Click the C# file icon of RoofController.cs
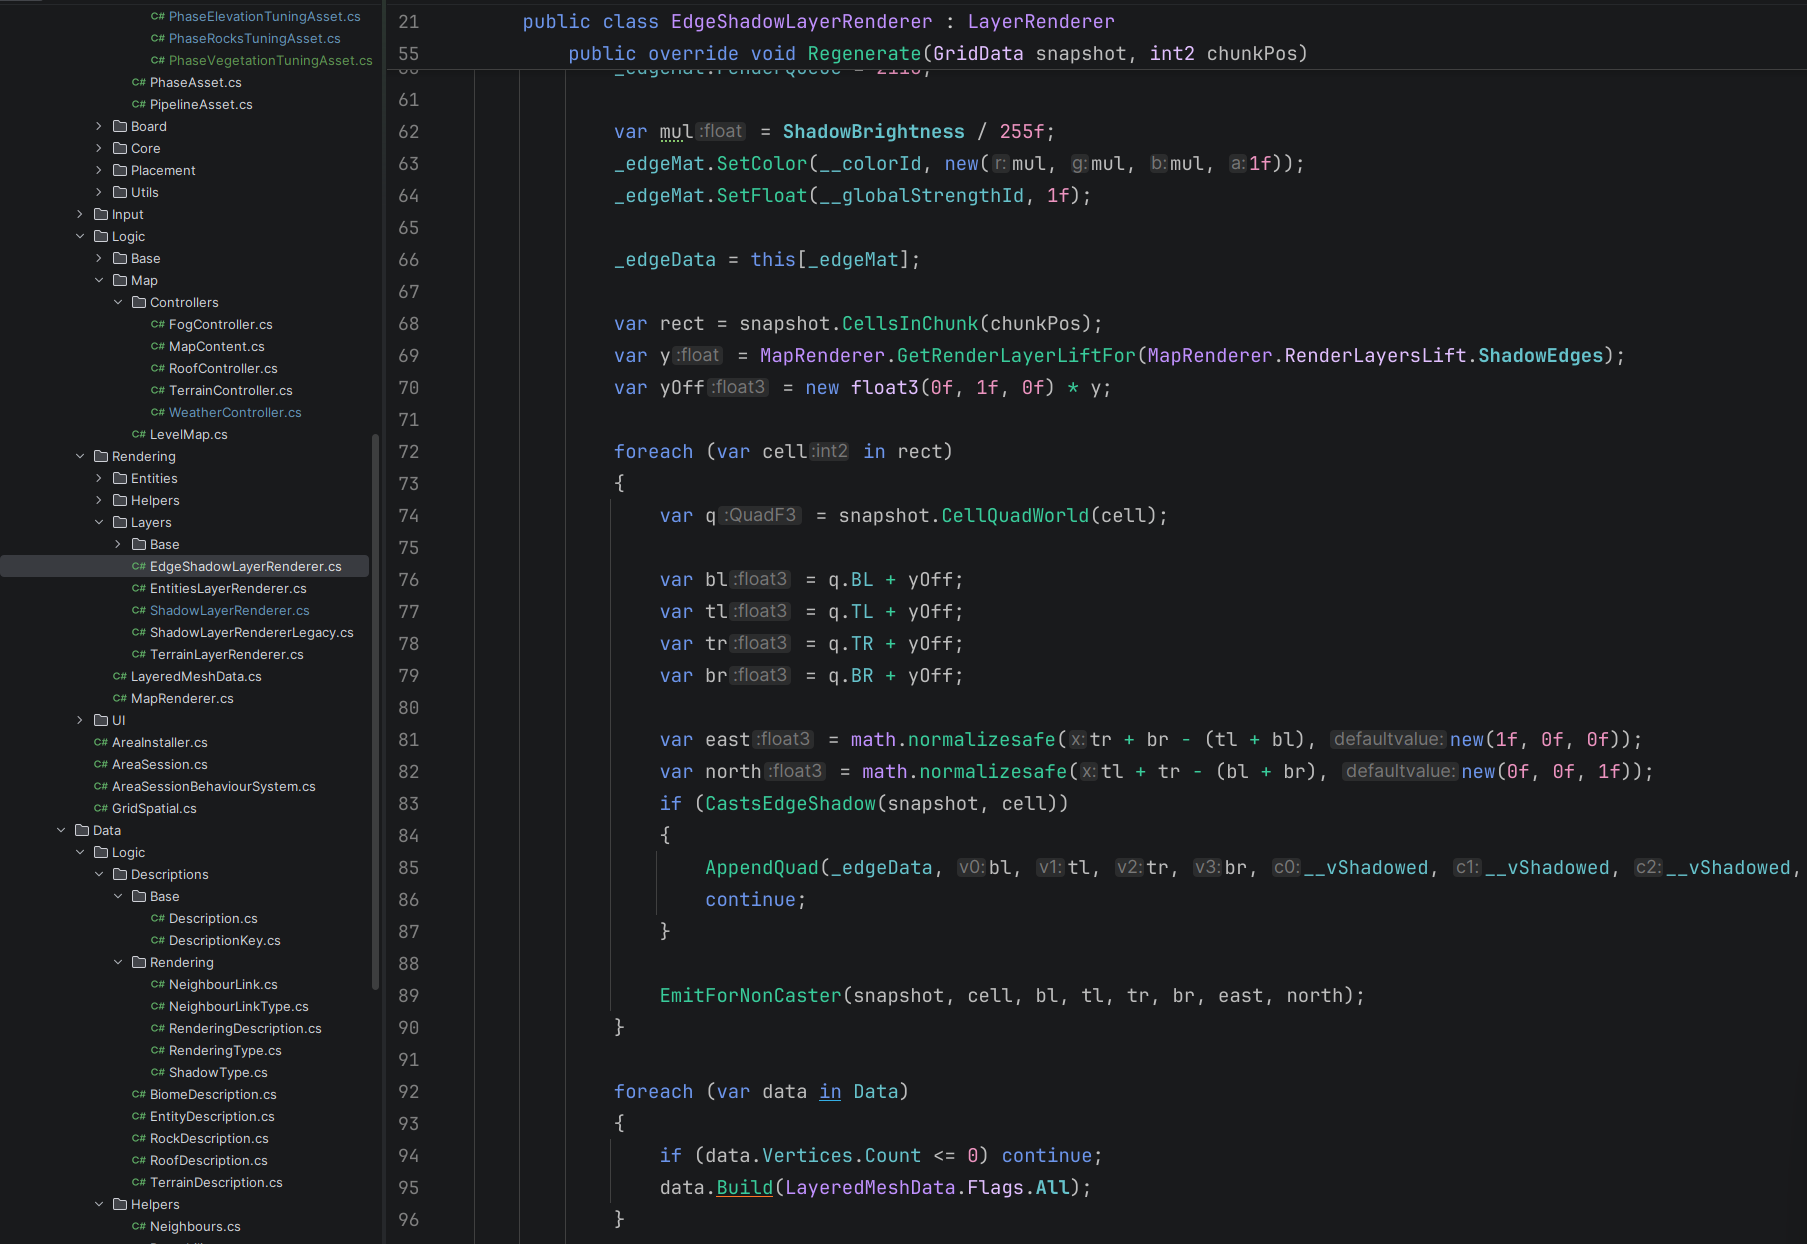Screen dimensions: 1807x1244 (x=158, y=369)
